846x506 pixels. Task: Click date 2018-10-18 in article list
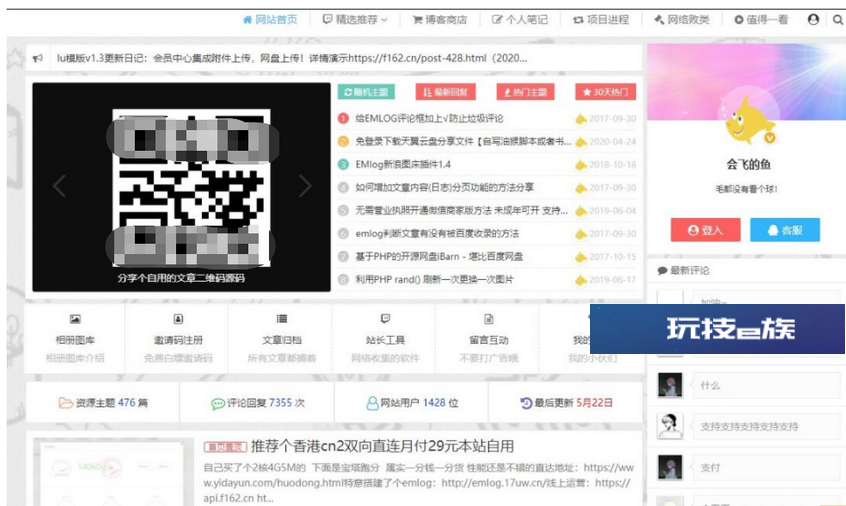click(612, 165)
